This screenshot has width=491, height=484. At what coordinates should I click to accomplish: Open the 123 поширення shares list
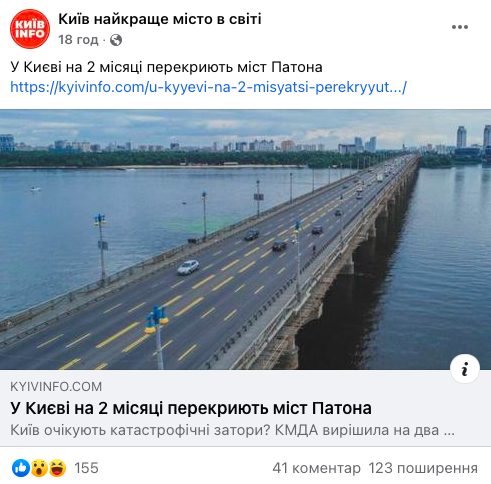[423, 468]
